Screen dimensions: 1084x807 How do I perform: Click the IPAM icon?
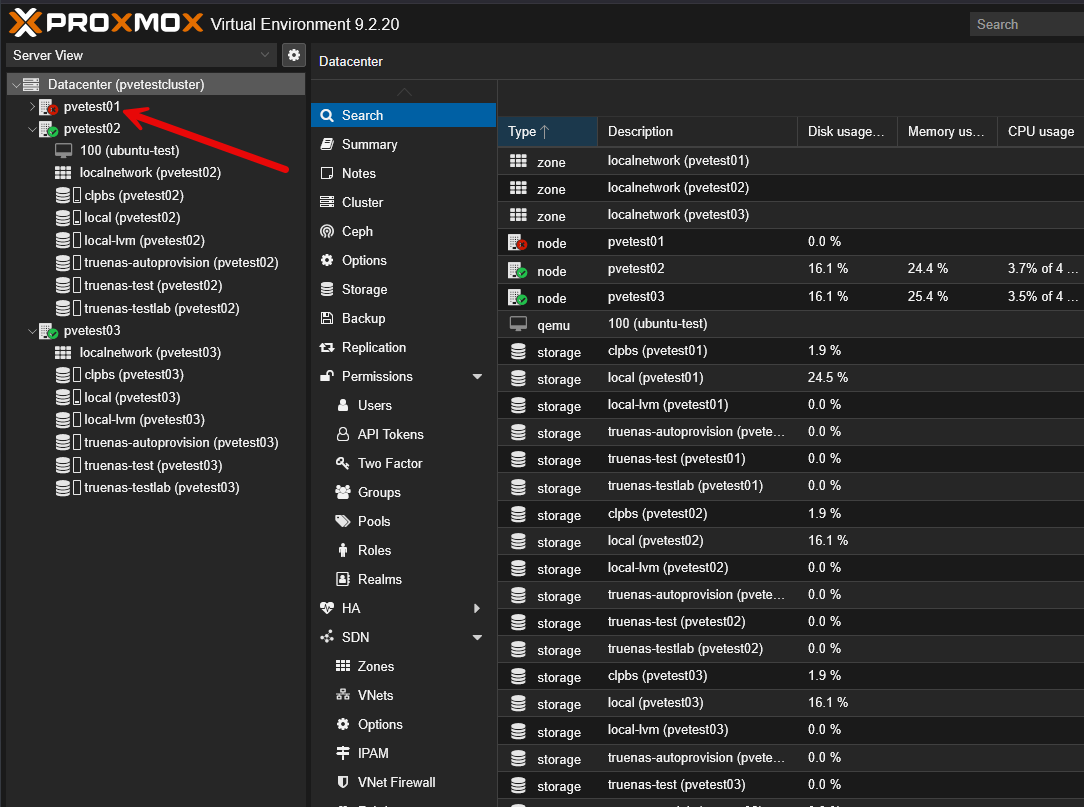click(343, 753)
